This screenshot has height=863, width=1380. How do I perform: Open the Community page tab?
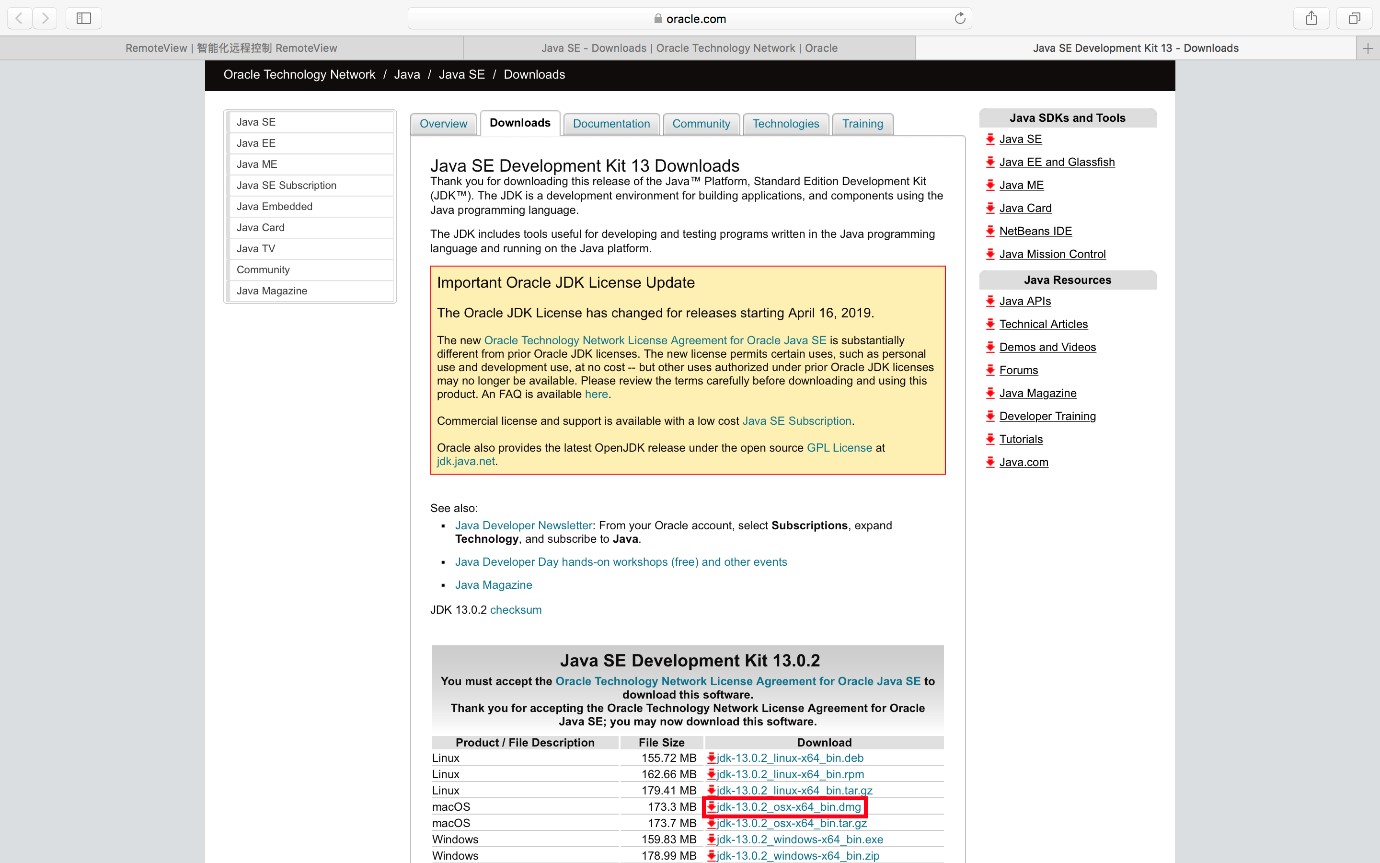coord(701,124)
